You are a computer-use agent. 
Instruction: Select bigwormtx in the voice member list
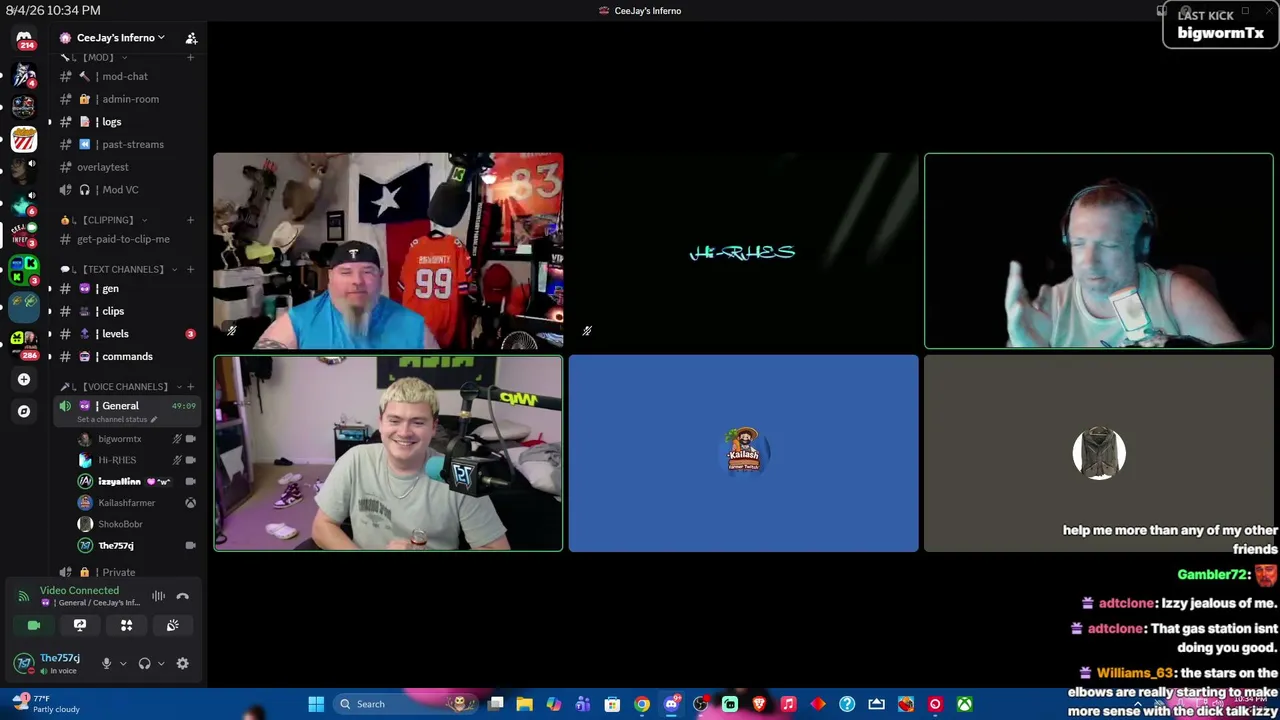point(137,439)
